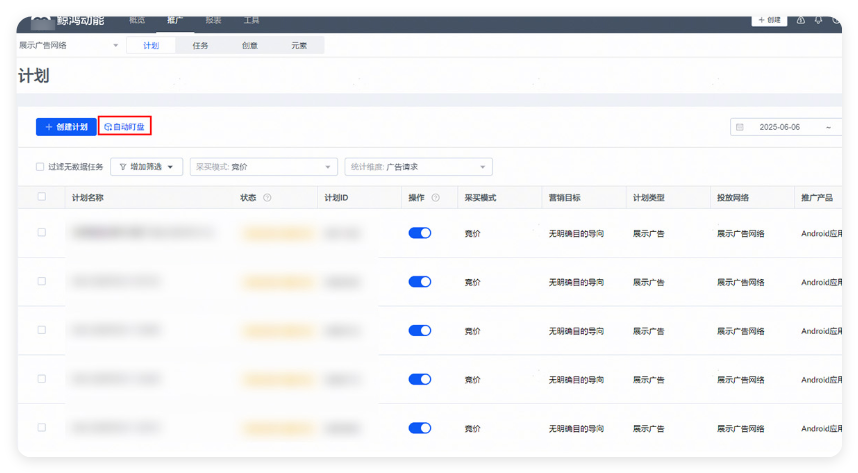Click the help icon next to 状态

(267, 198)
